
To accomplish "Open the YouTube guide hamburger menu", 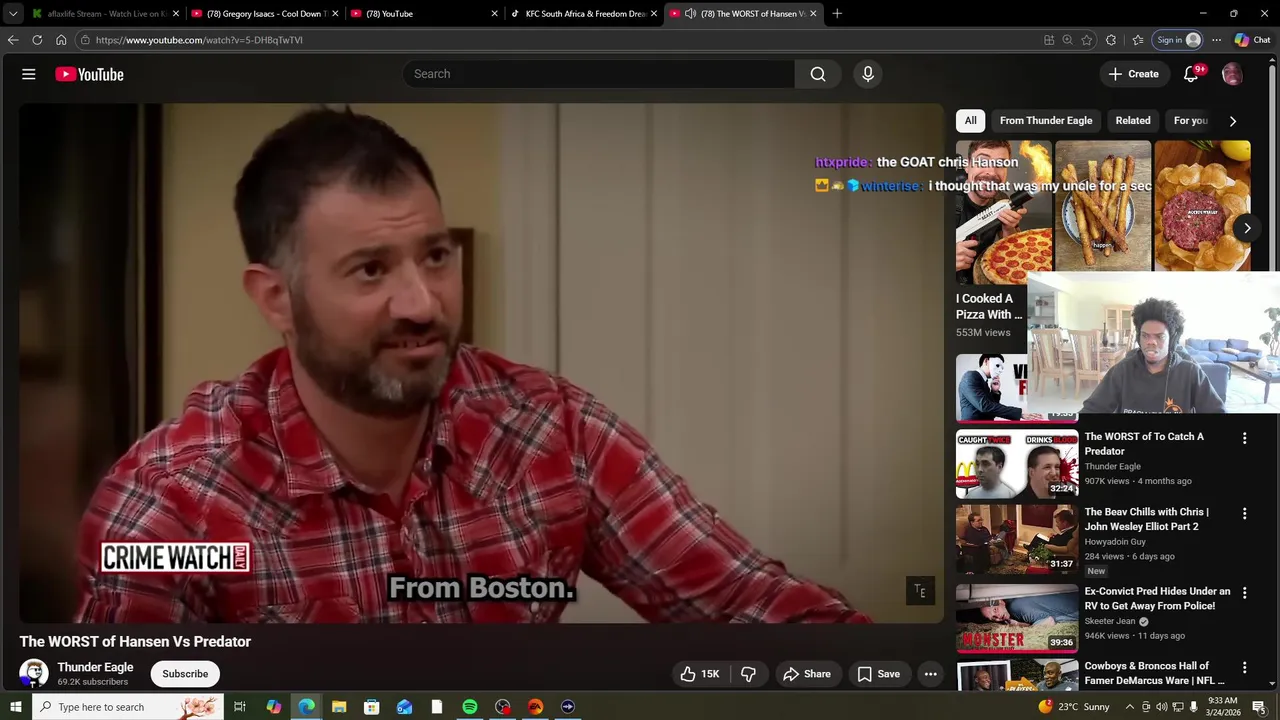I will 29,74.
